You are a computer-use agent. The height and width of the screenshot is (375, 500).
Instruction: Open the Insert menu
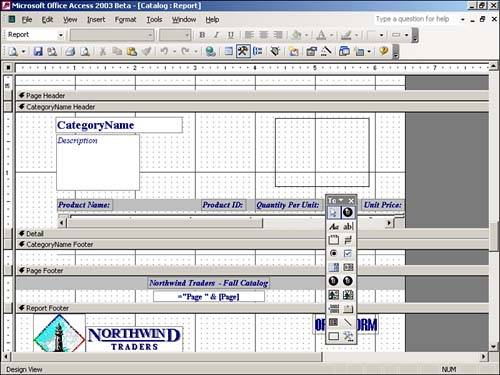pyautogui.click(x=96, y=19)
